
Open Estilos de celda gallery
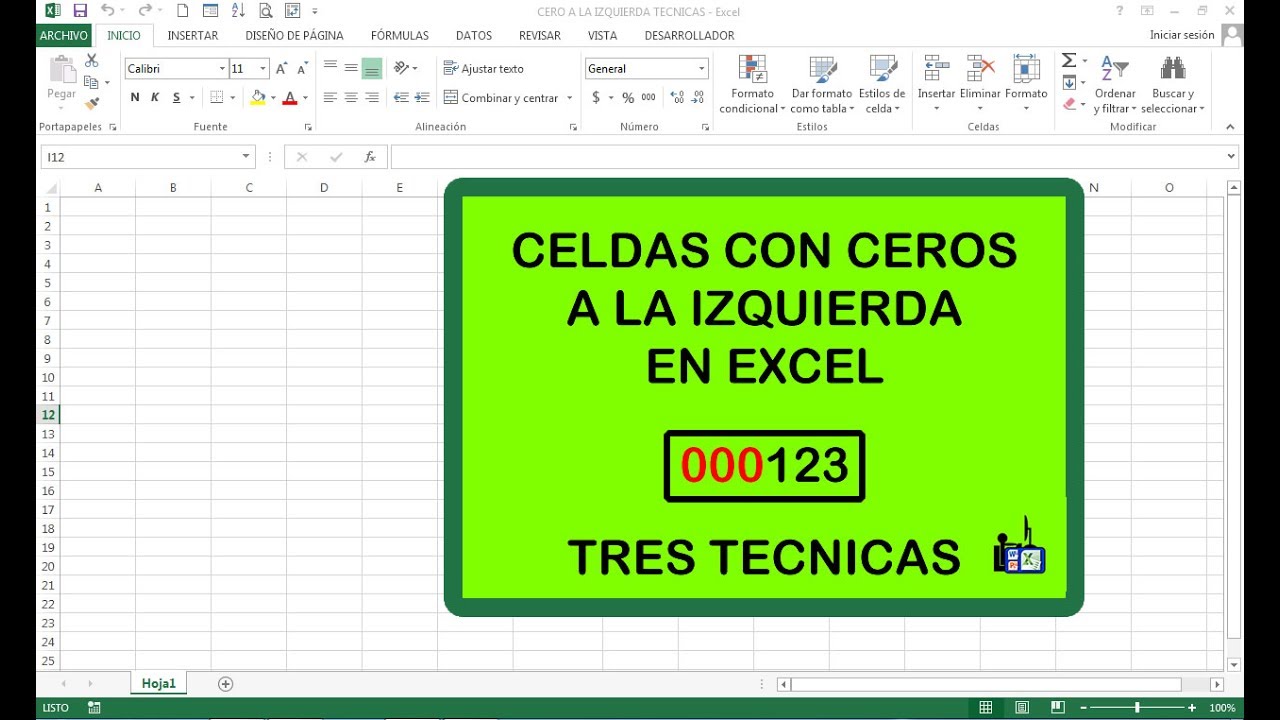click(882, 85)
